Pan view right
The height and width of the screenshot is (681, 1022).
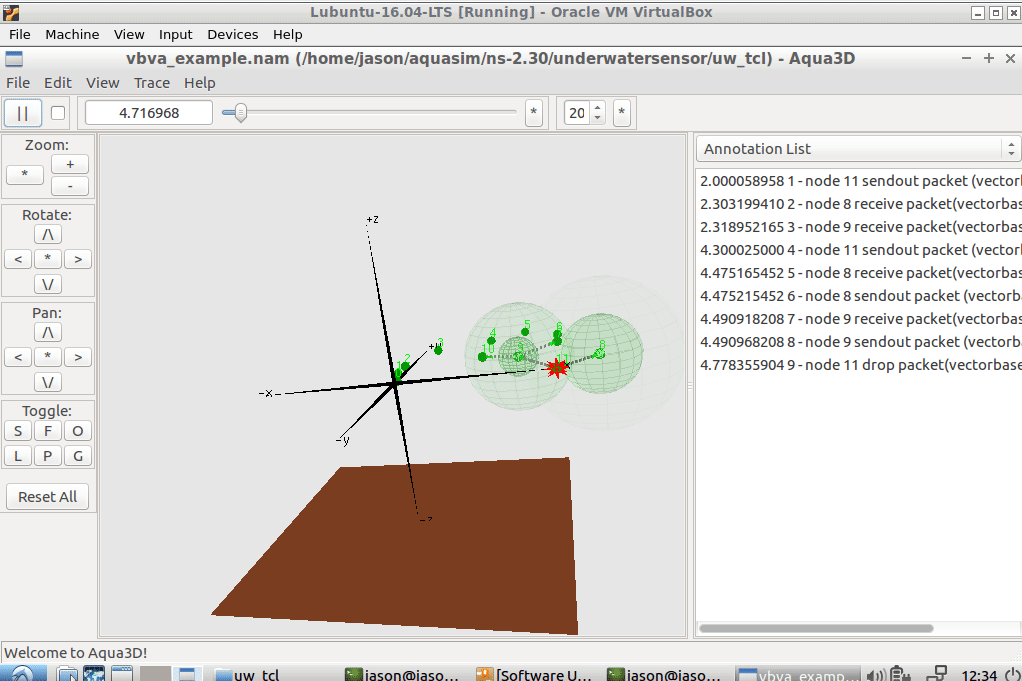coord(78,357)
